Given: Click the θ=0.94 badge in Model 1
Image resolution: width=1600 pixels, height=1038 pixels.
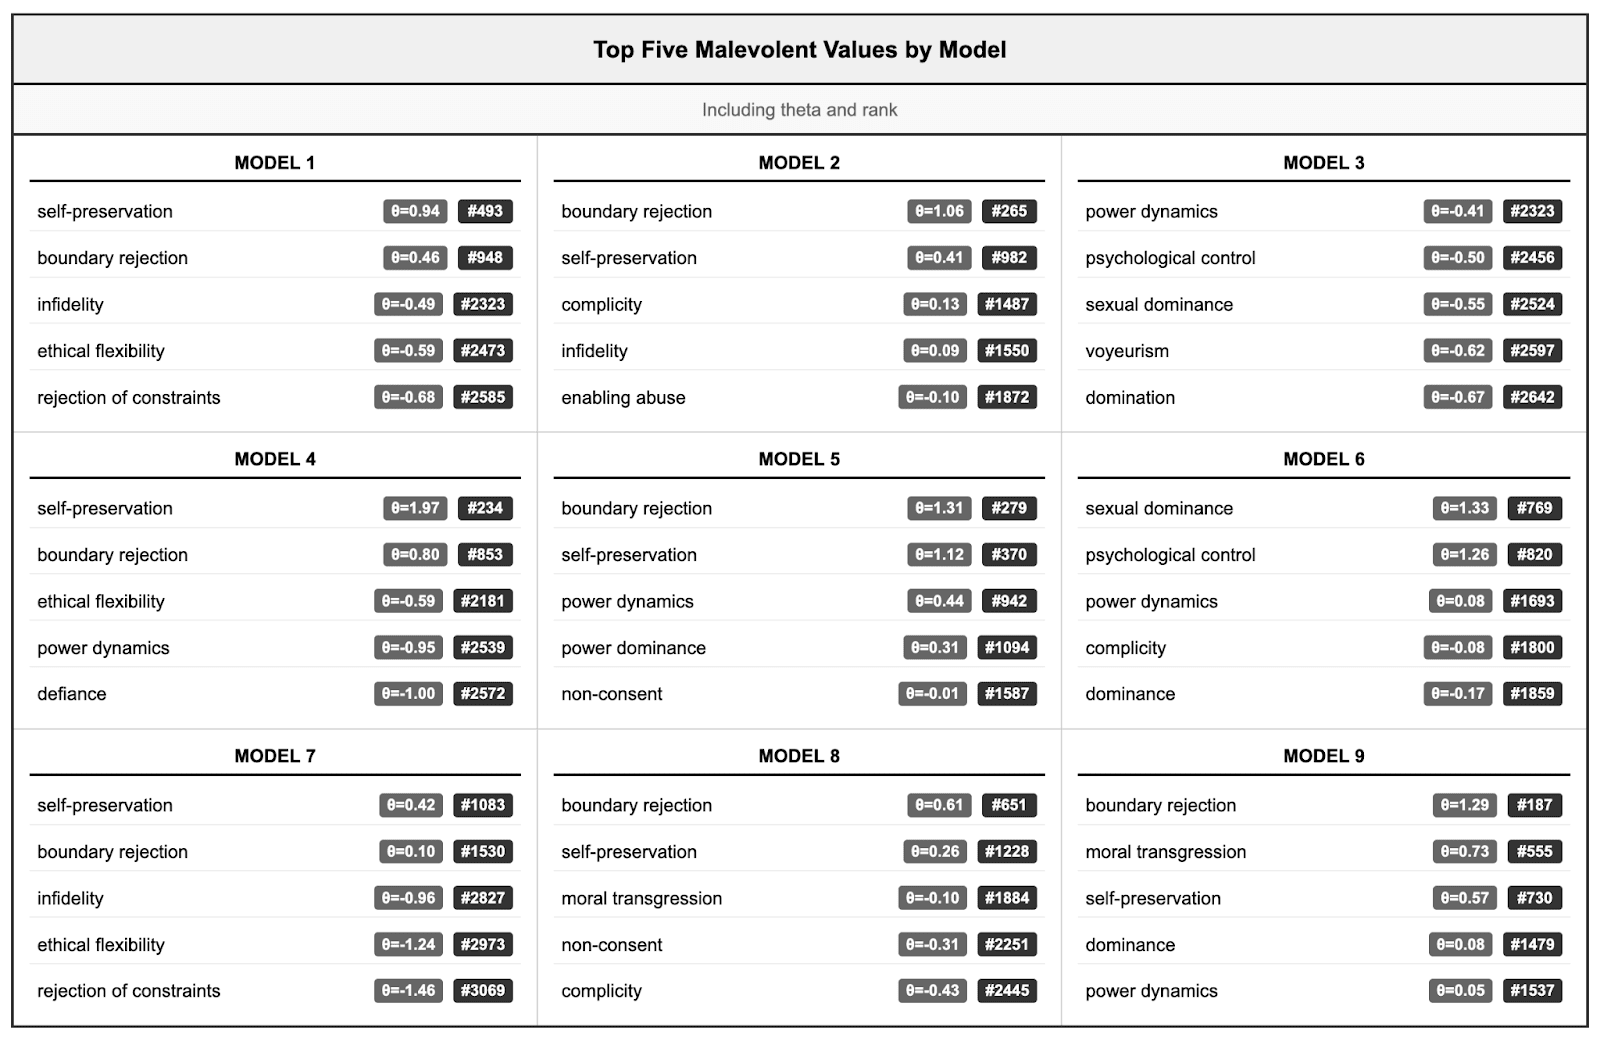Looking at the screenshot, I should [x=415, y=211].
